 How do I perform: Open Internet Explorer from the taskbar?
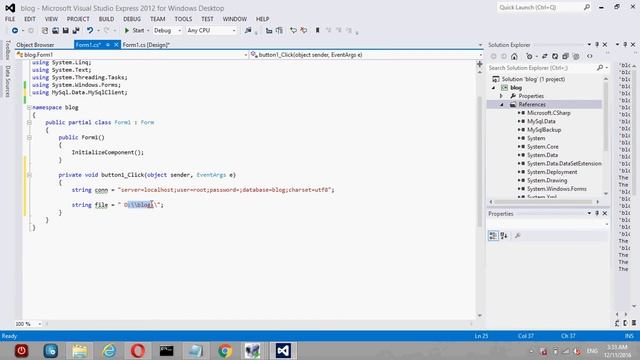[109, 351]
